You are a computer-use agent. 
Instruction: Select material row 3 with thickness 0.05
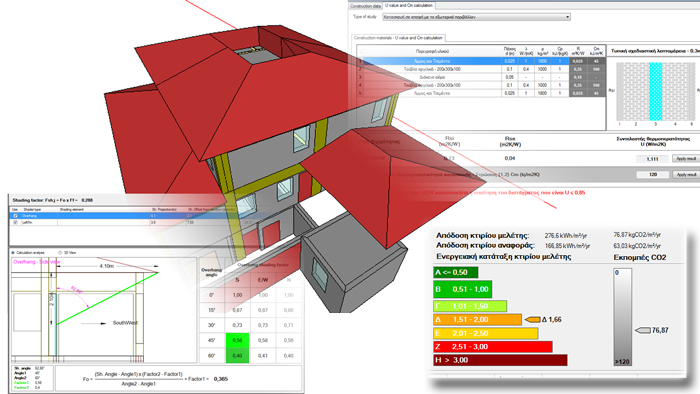tap(481, 77)
